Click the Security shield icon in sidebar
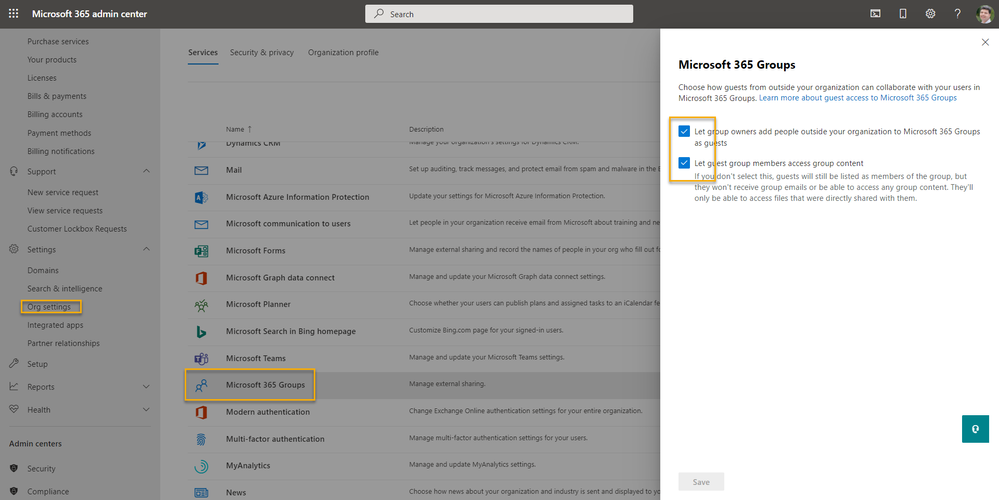This screenshot has height=500, width=999. pos(13,469)
